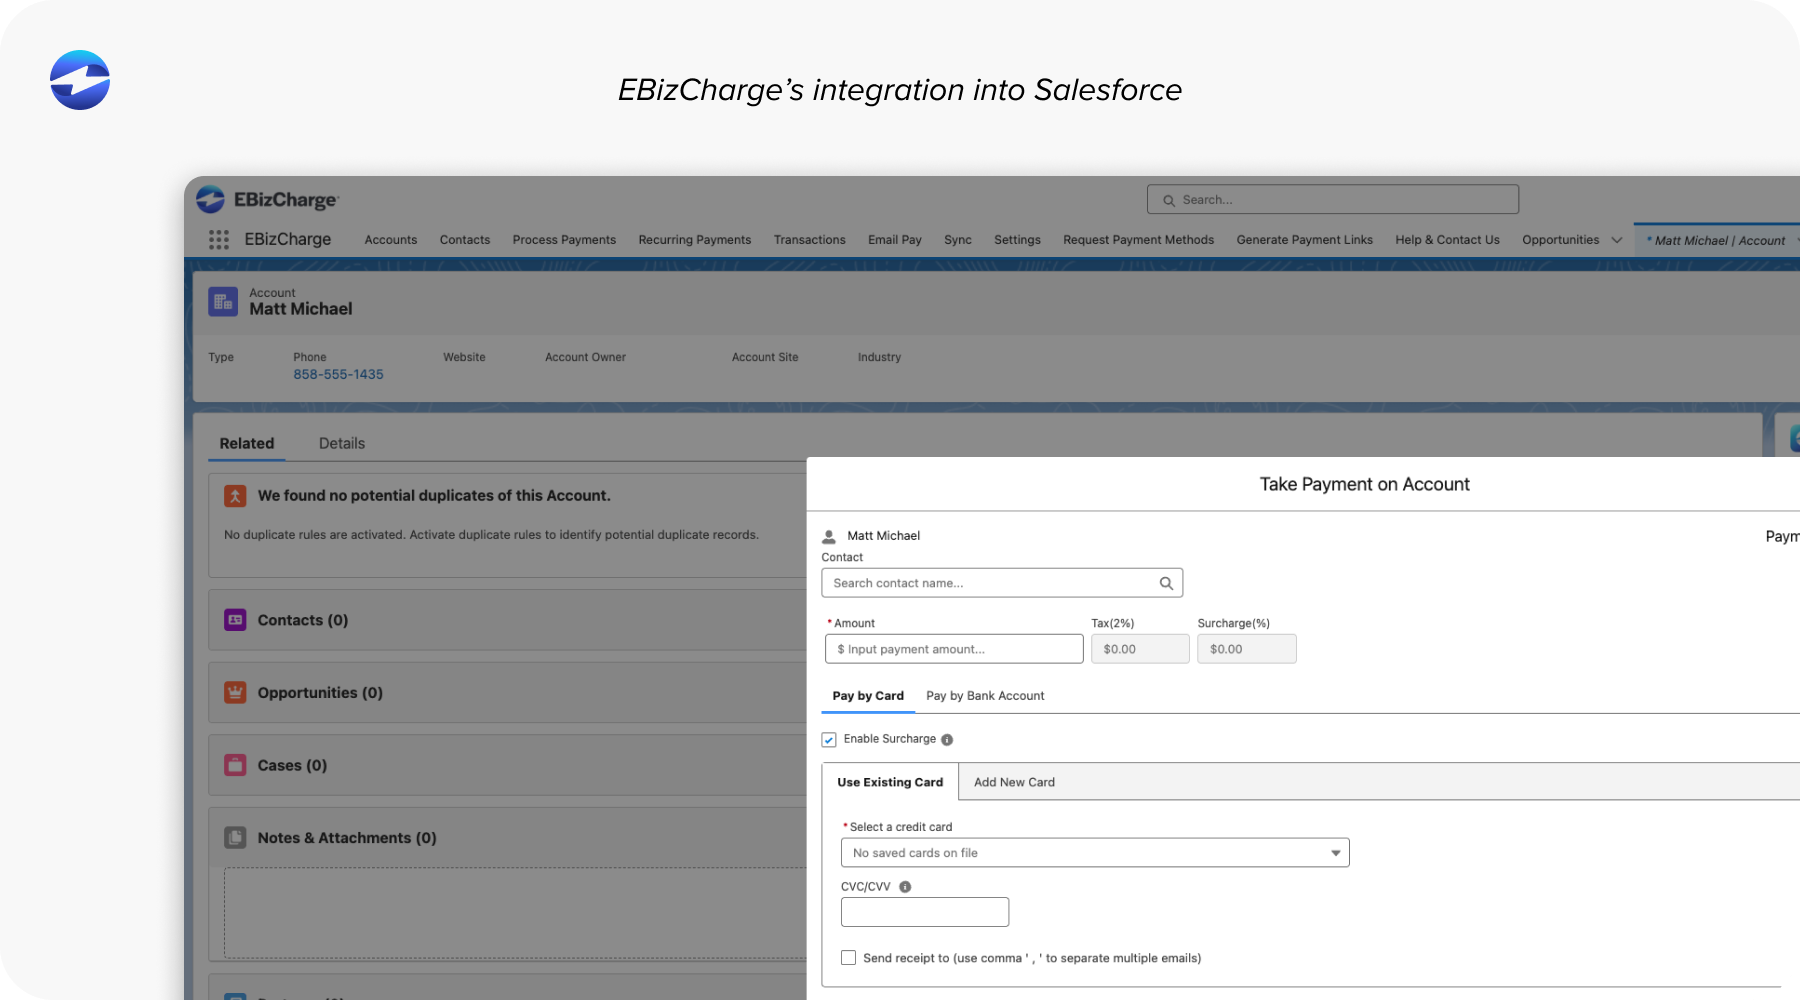Screen dimensions: 1800x1000
Task: Select the Pay by Bank Account tab
Action: click(x=985, y=696)
